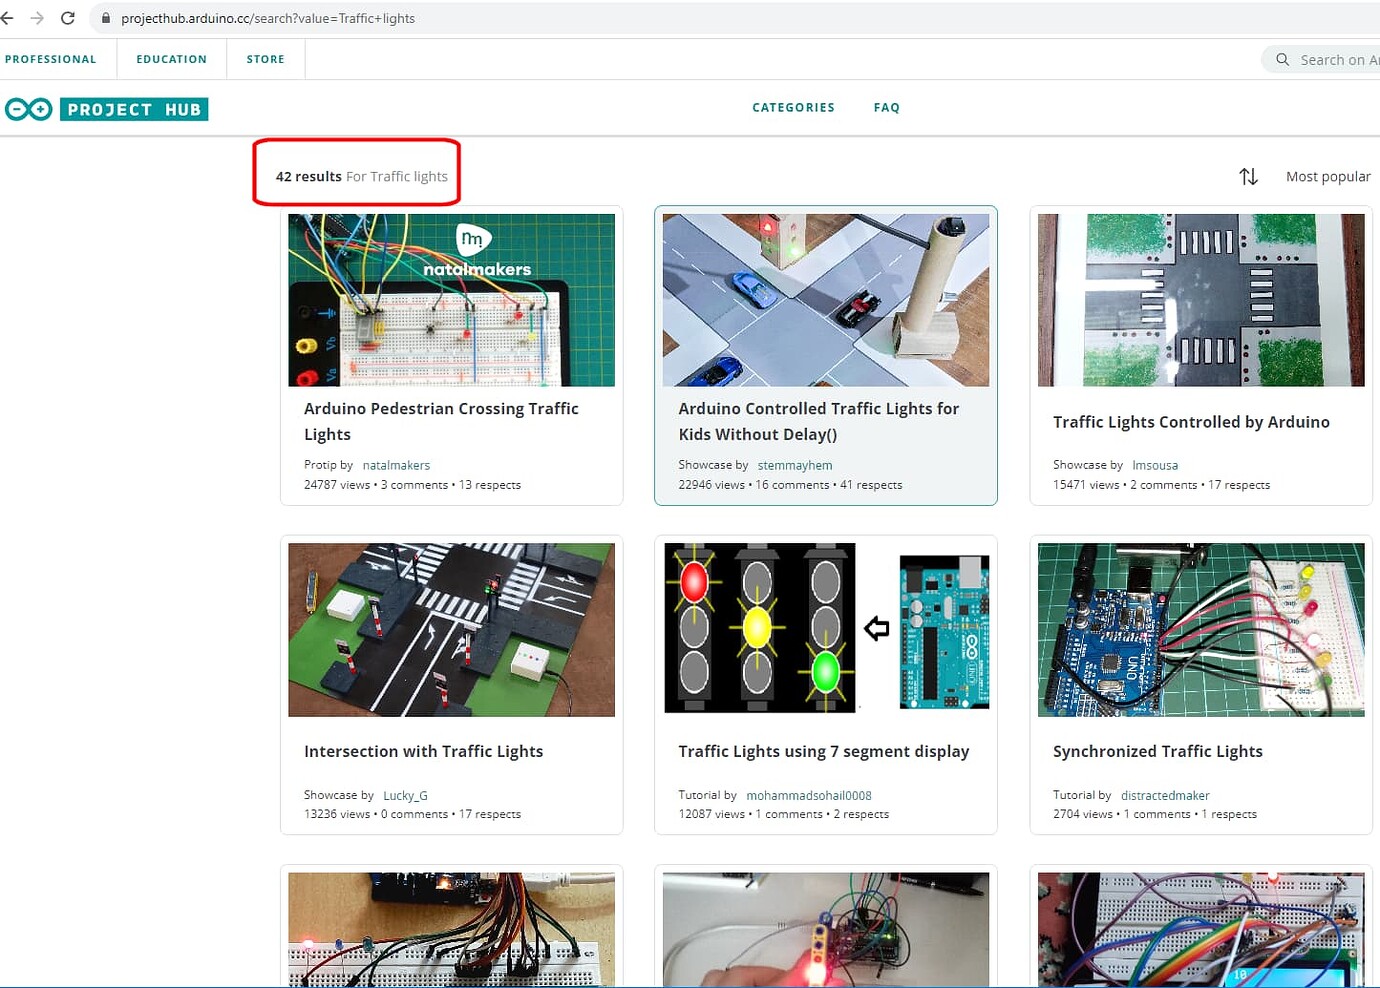Open the FAQ page
This screenshot has width=1380, height=988.
pyautogui.click(x=886, y=107)
